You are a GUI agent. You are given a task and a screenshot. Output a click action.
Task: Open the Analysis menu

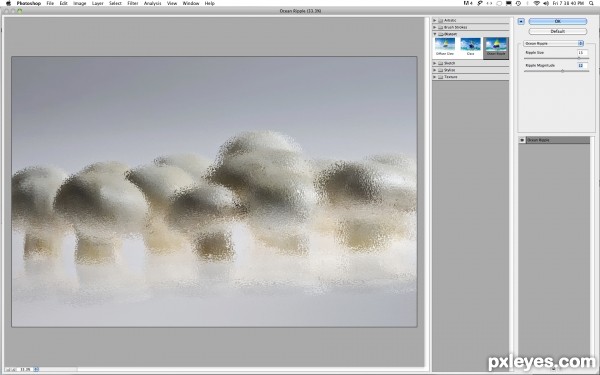tap(152, 3)
